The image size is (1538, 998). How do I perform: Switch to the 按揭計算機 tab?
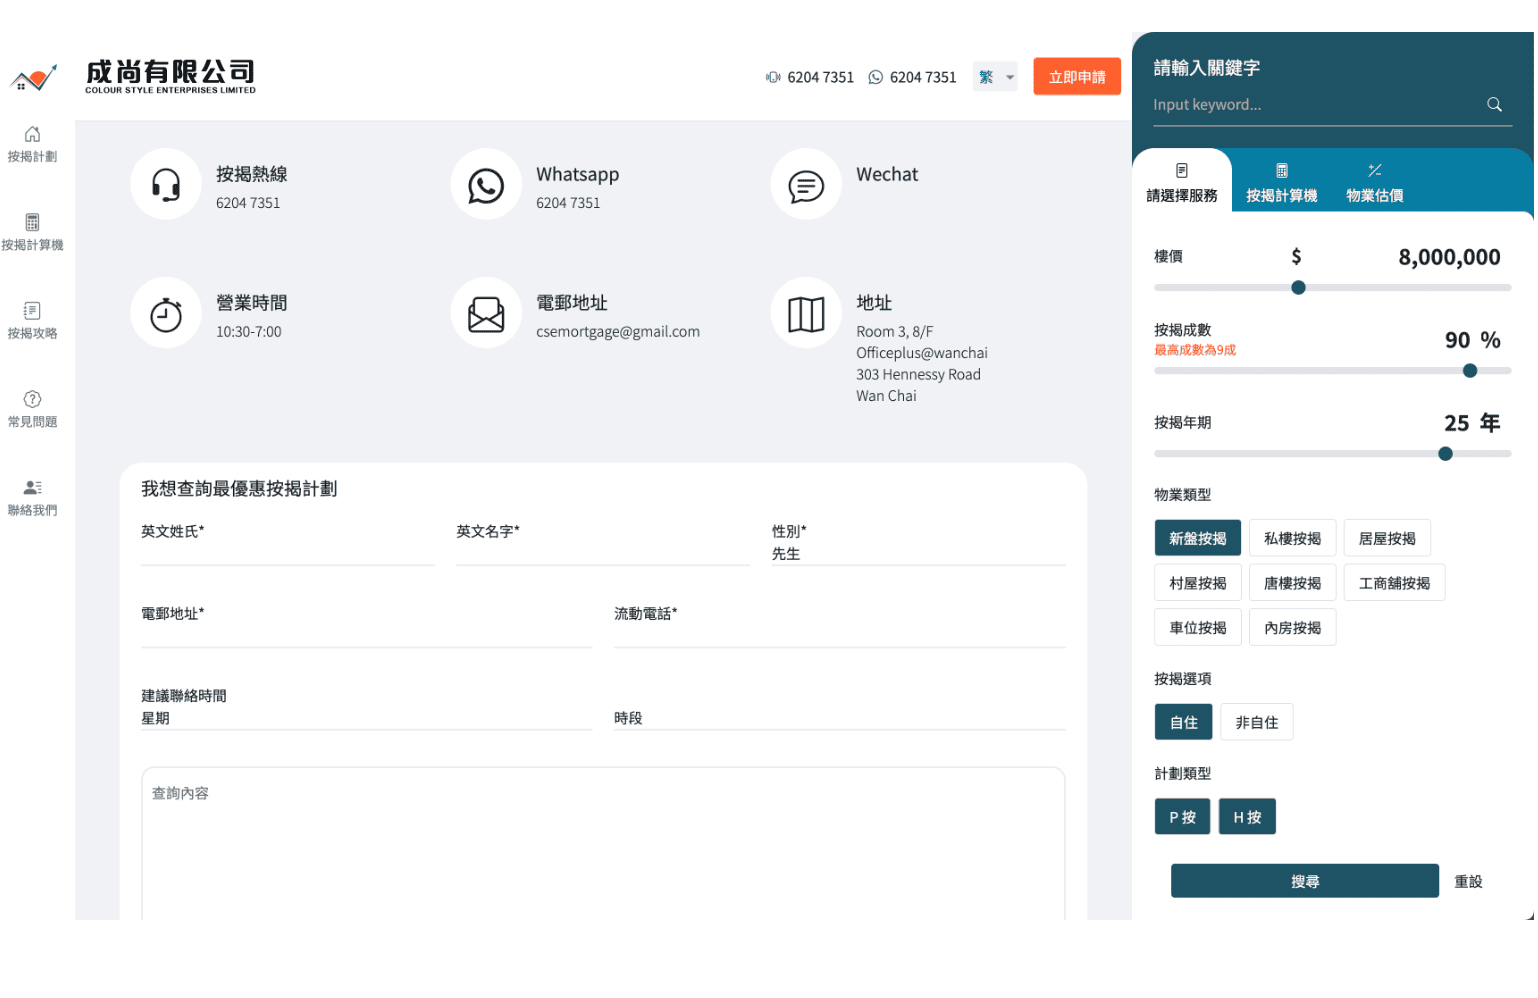click(1281, 182)
